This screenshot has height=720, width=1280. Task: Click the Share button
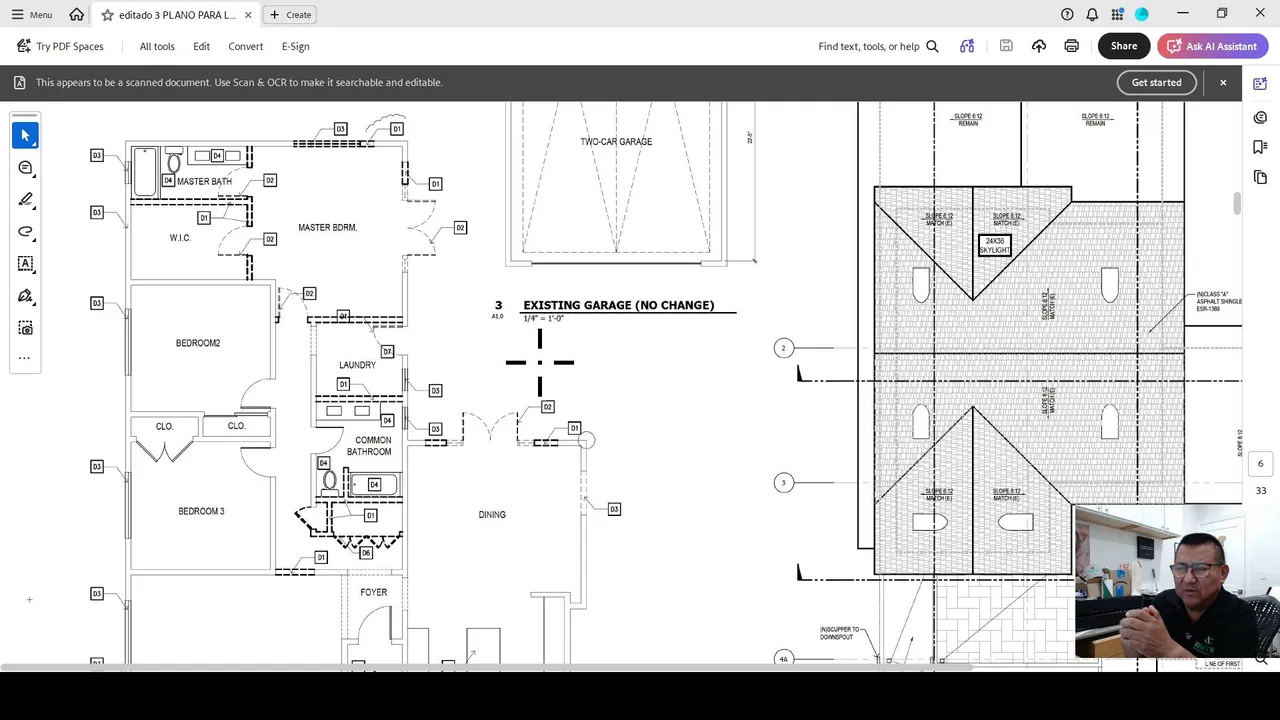click(x=1124, y=46)
